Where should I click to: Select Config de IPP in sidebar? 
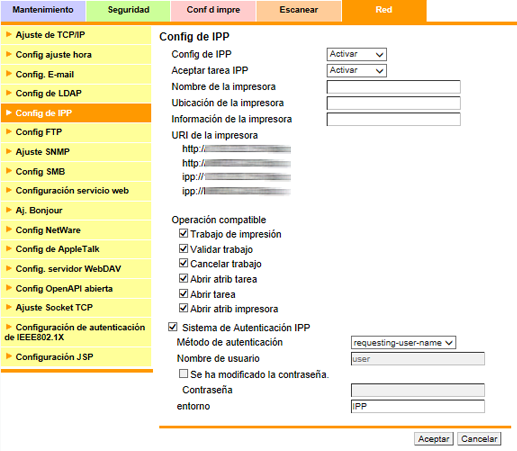click(x=76, y=113)
